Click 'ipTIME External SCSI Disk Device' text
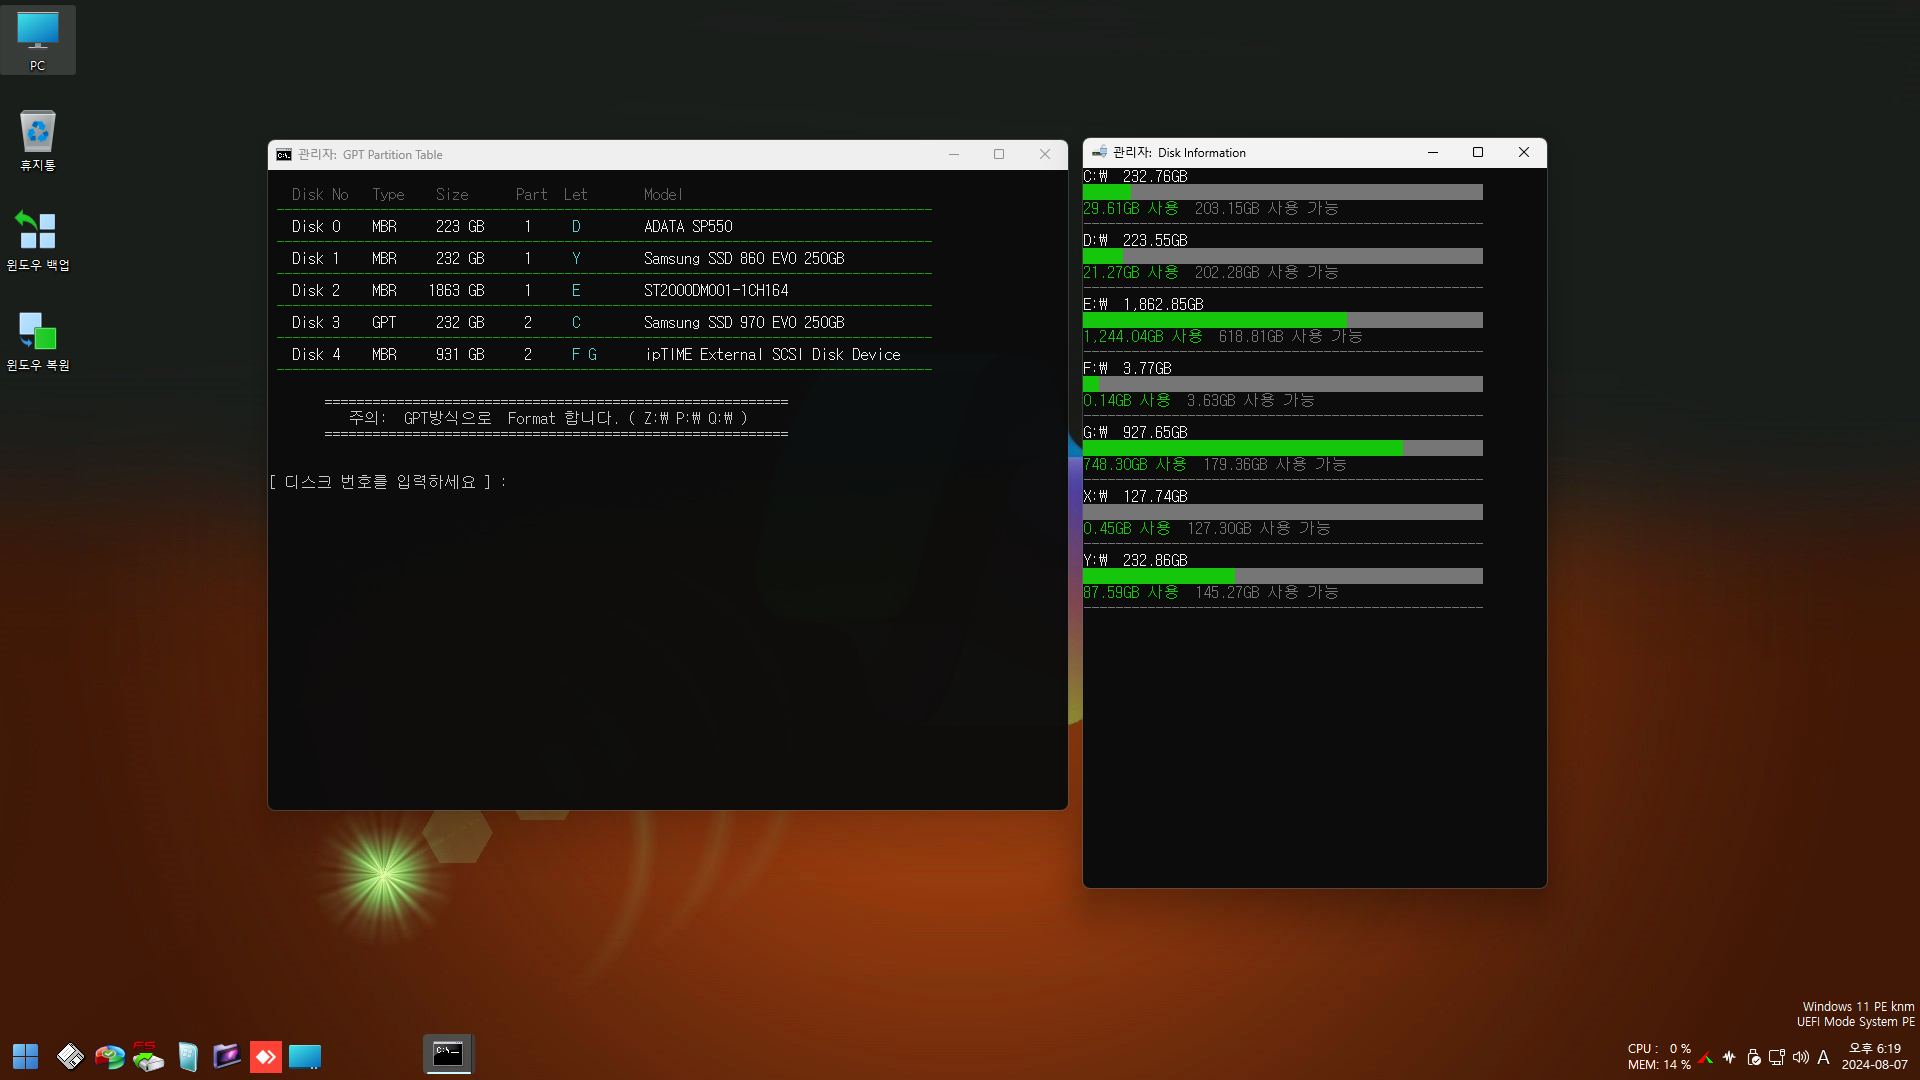This screenshot has height=1080, width=1920. (x=773, y=355)
